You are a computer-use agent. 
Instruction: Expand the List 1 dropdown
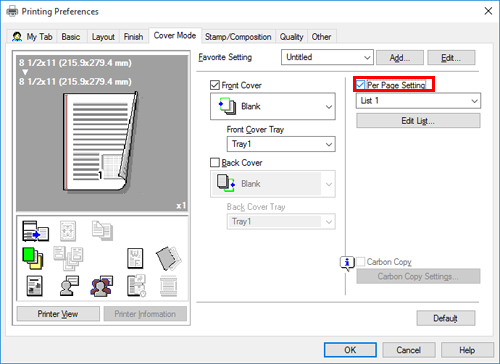418,101
